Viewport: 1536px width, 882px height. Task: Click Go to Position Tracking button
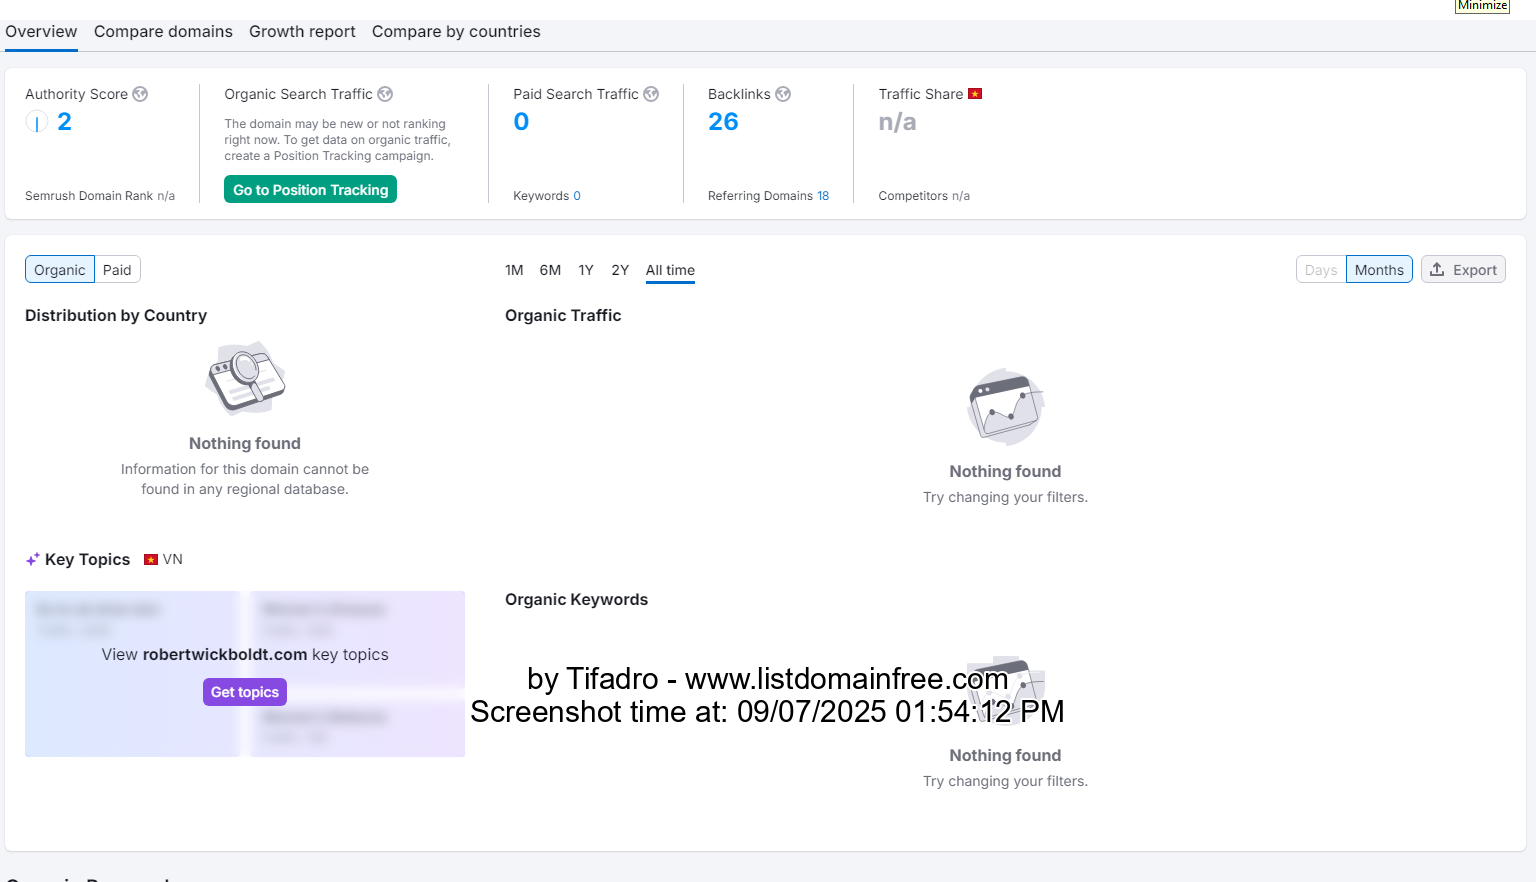pyautogui.click(x=310, y=189)
